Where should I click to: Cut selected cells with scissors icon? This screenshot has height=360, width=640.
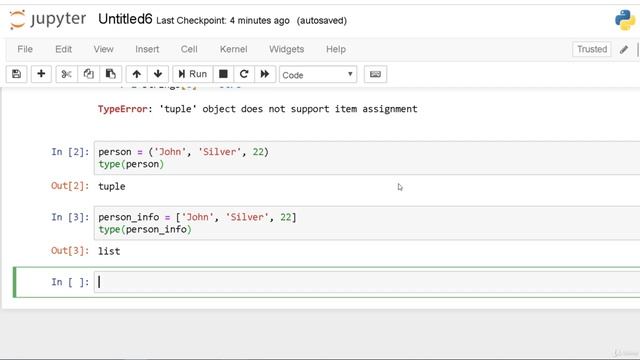[66, 74]
